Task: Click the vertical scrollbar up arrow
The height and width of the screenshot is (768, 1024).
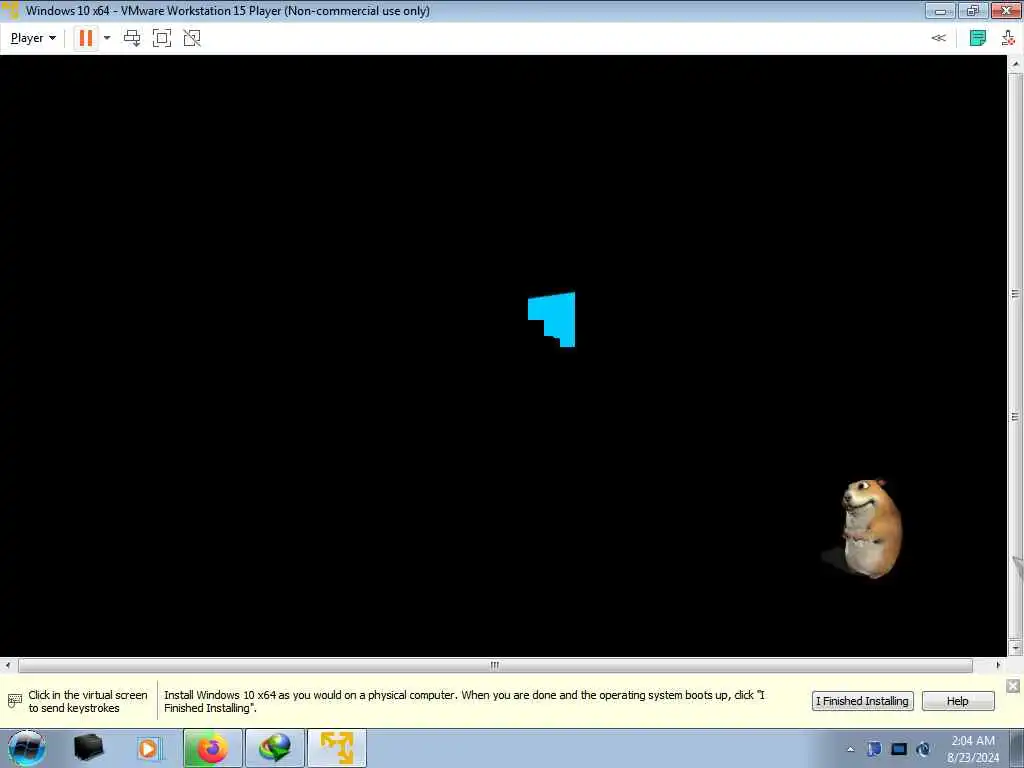Action: pos(1016,64)
